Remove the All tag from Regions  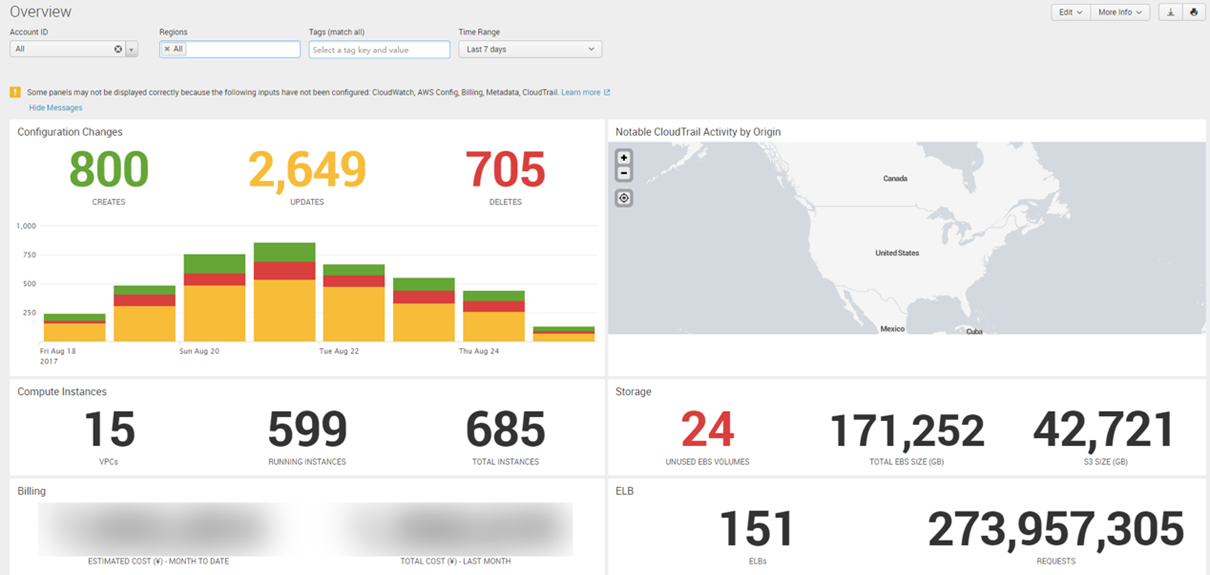(x=167, y=49)
